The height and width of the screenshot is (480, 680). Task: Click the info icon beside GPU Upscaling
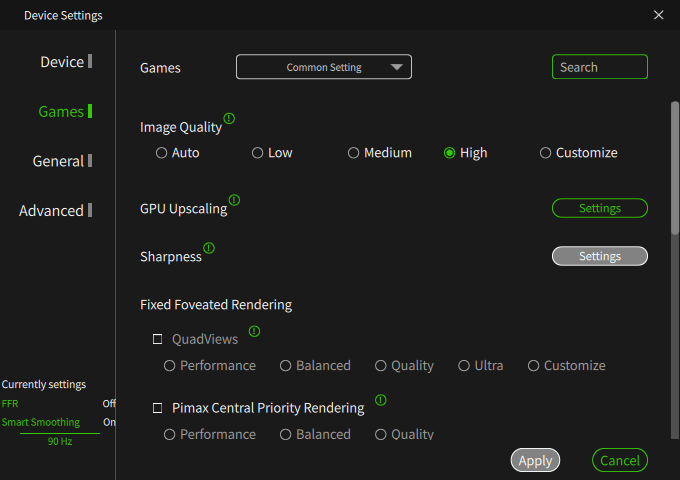point(234,200)
